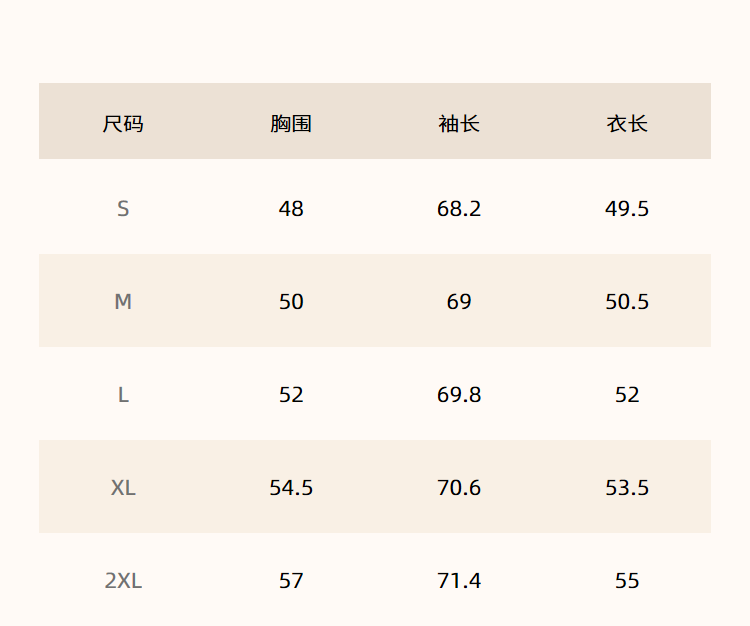Select sleeve length value 69.8
This screenshot has width=750, height=626.
[x=459, y=395]
